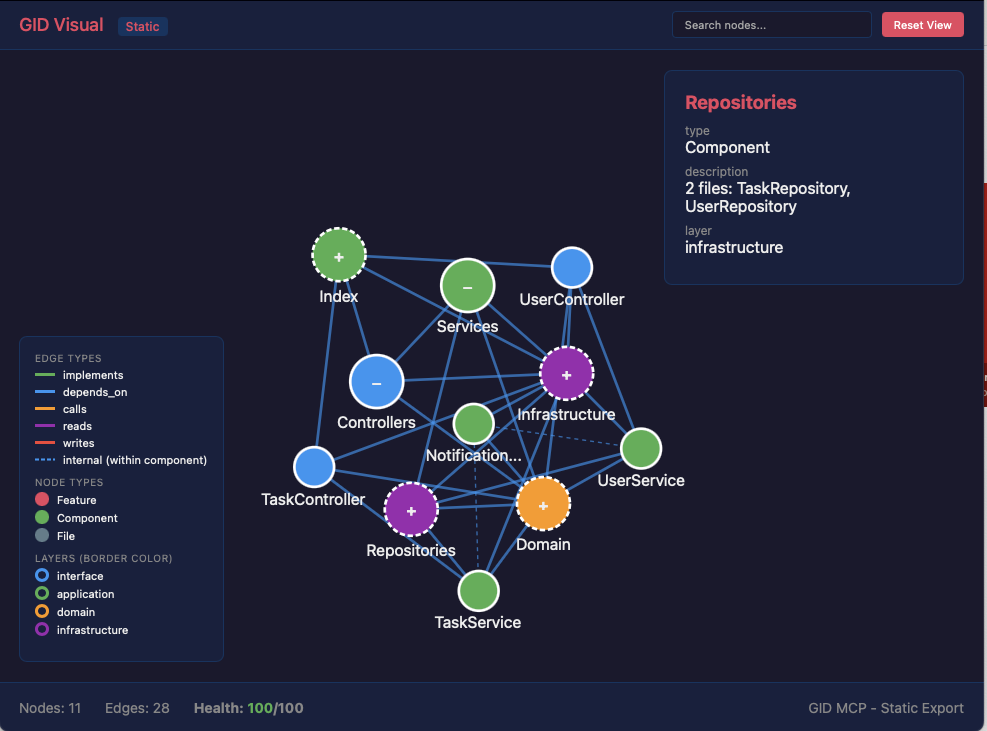Click the 'Edges: 28' status text
This screenshot has width=987, height=731.
click(137, 708)
